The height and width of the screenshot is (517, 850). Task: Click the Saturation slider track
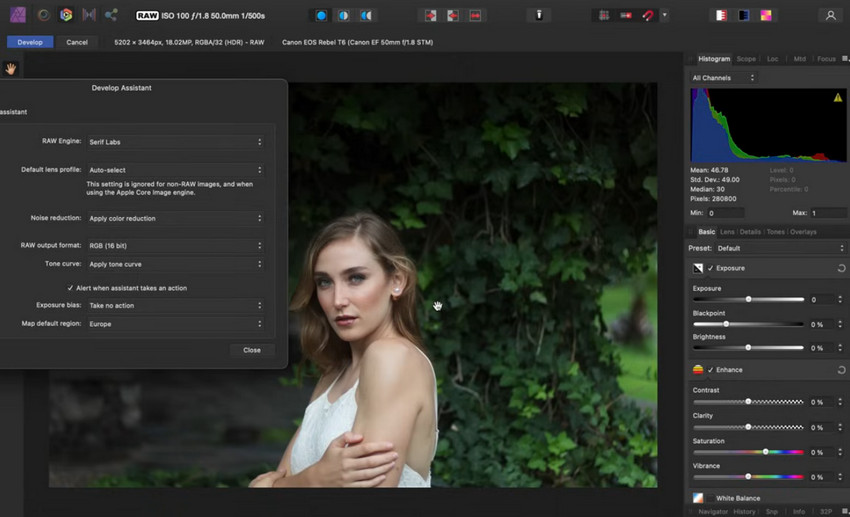tap(748, 452)
